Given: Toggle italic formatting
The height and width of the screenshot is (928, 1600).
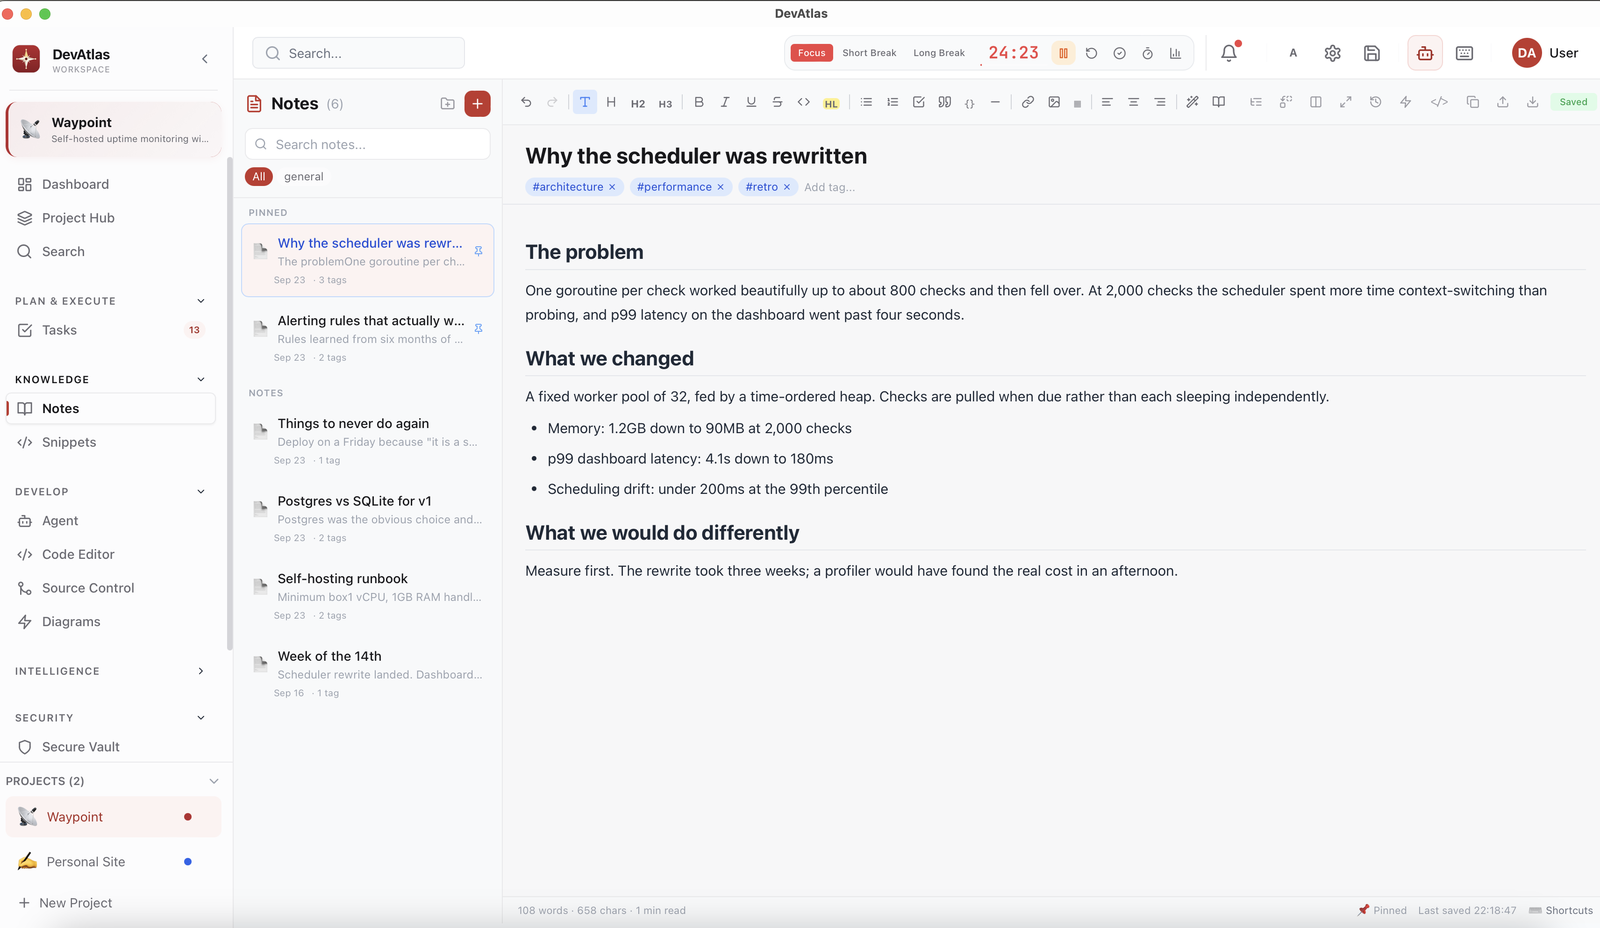Looking at the screenshot, I should tap(725, 102).
